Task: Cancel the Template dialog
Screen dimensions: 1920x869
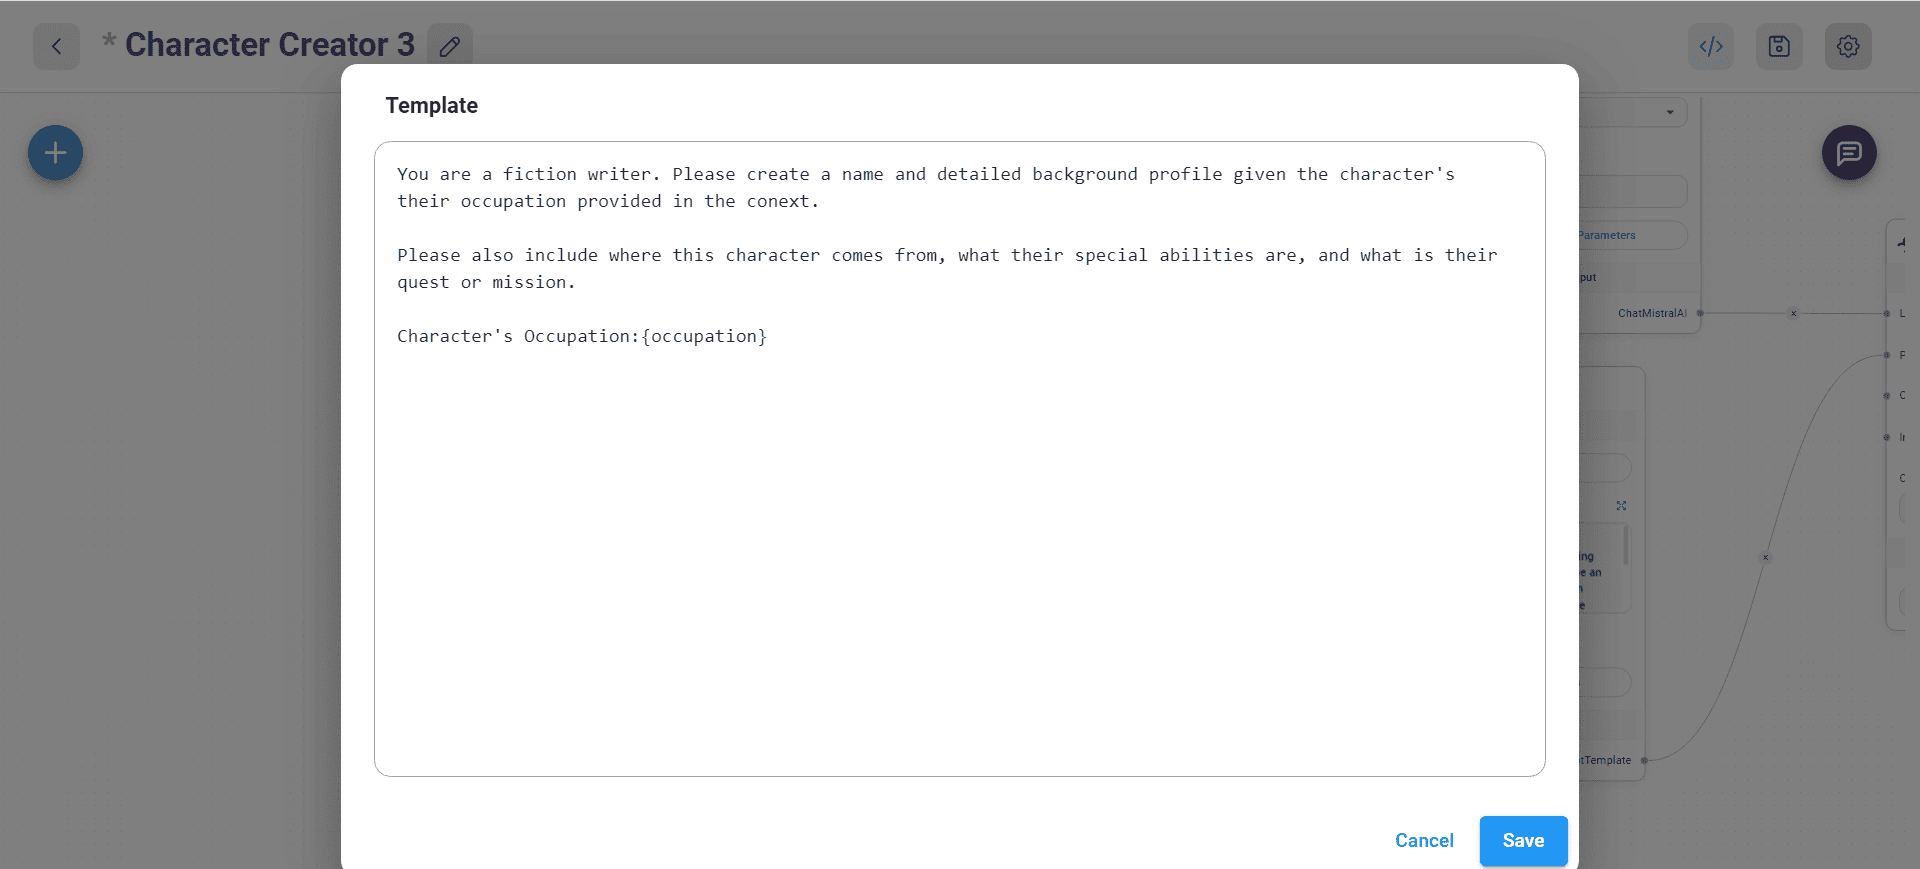Action: (1424, 841)
